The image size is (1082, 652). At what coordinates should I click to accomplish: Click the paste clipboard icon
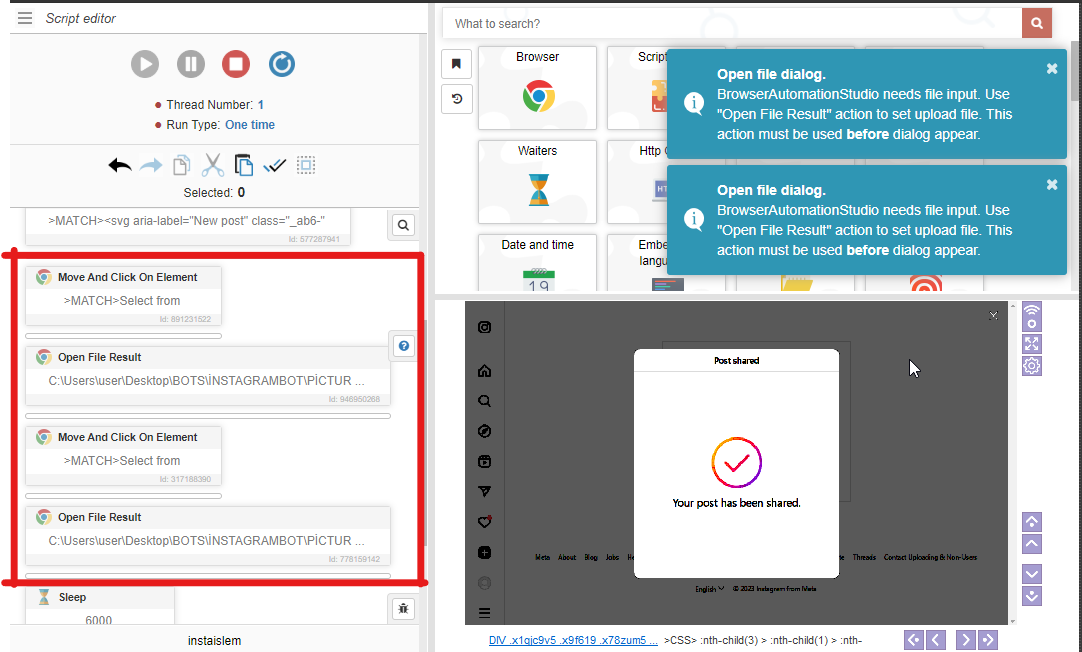[x=243, y=166]
